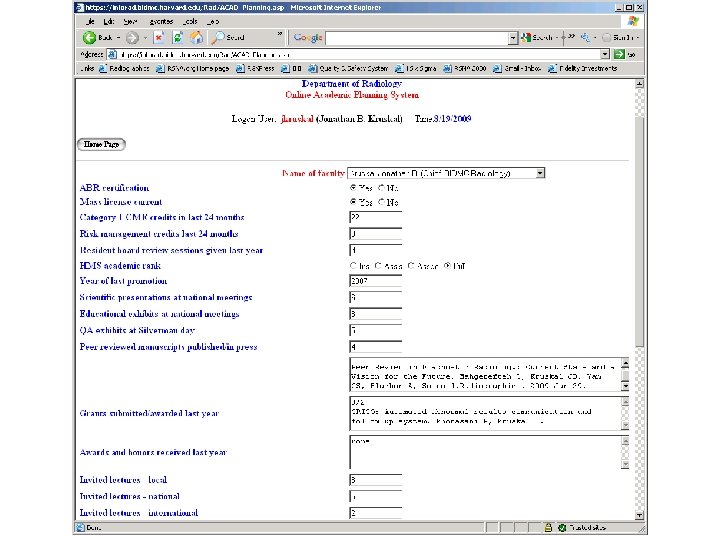Open the RSNA 2000 links bar favorite
This screenshot has width=720, height=540.
tap(465, 68)
